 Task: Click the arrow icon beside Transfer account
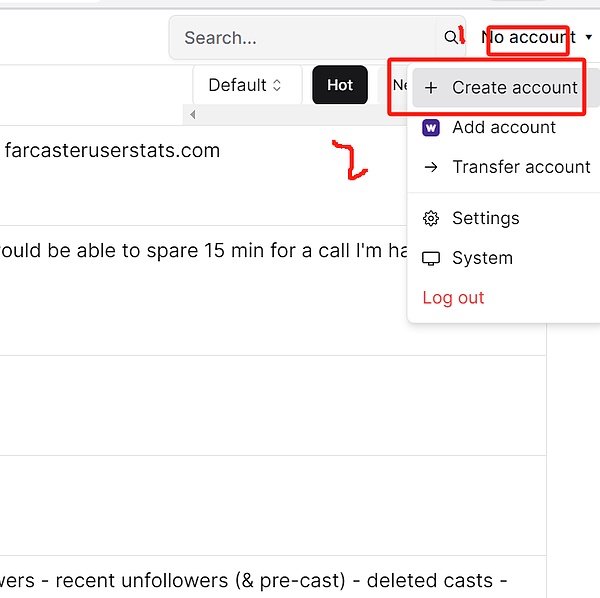[432, 167]
